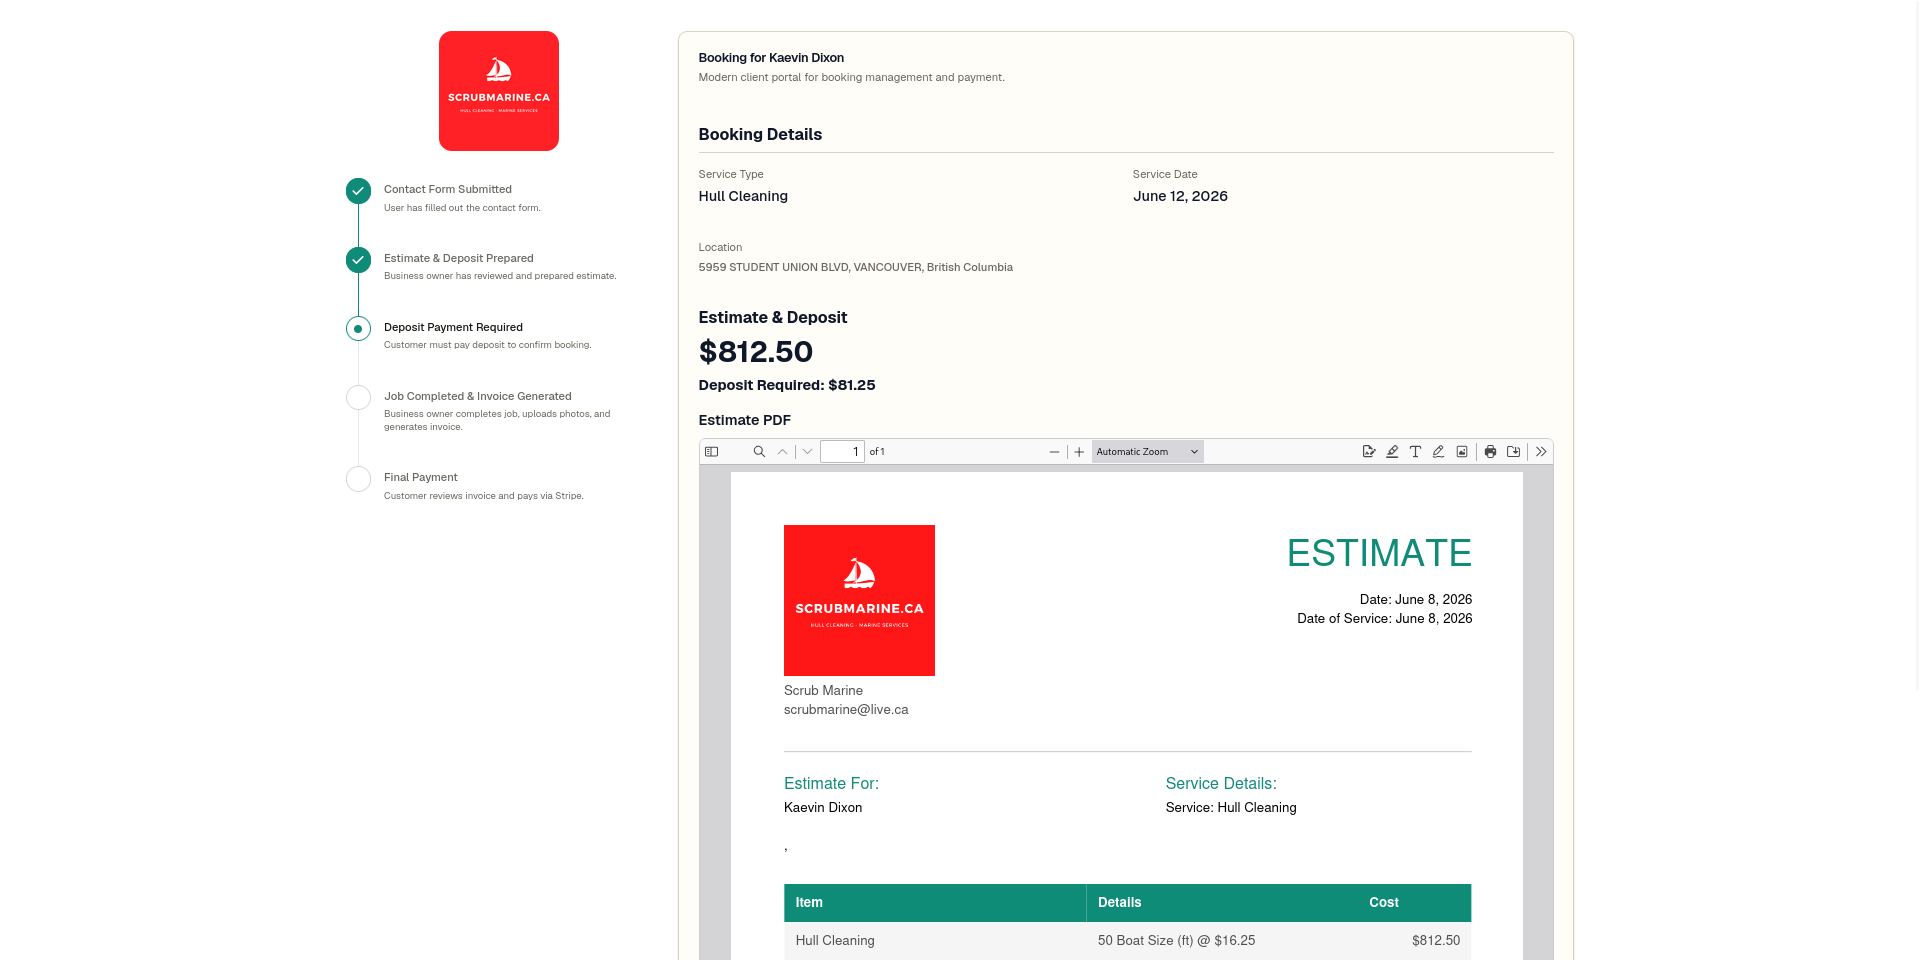Click 'Kaevin Dixon' under Estimate For
The height and width of the screenshot is (960, 1920).
(x=823, y=808)
